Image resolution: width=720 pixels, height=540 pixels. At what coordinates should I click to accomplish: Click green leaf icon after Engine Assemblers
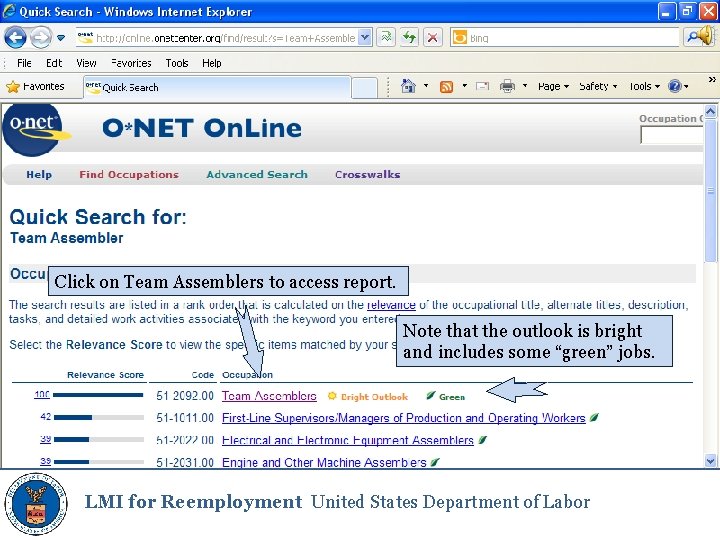(435, 462)
